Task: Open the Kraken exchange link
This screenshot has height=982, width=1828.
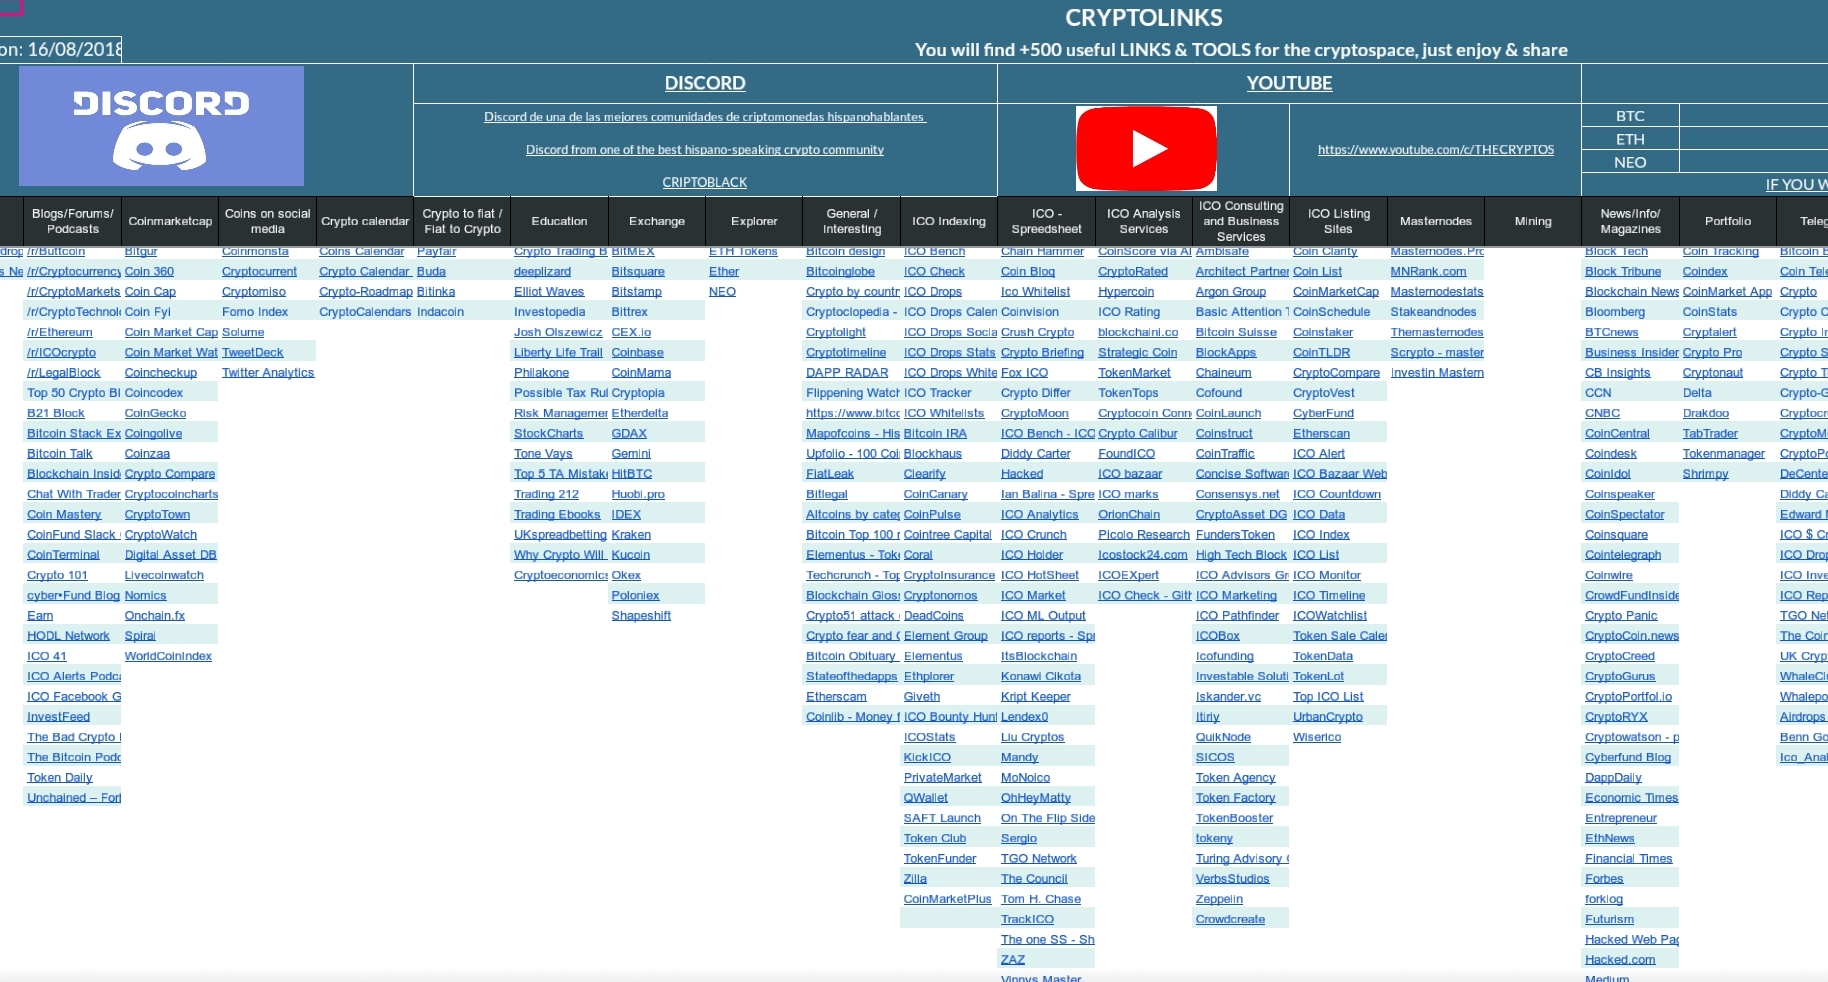Action: tap(631, 535)
